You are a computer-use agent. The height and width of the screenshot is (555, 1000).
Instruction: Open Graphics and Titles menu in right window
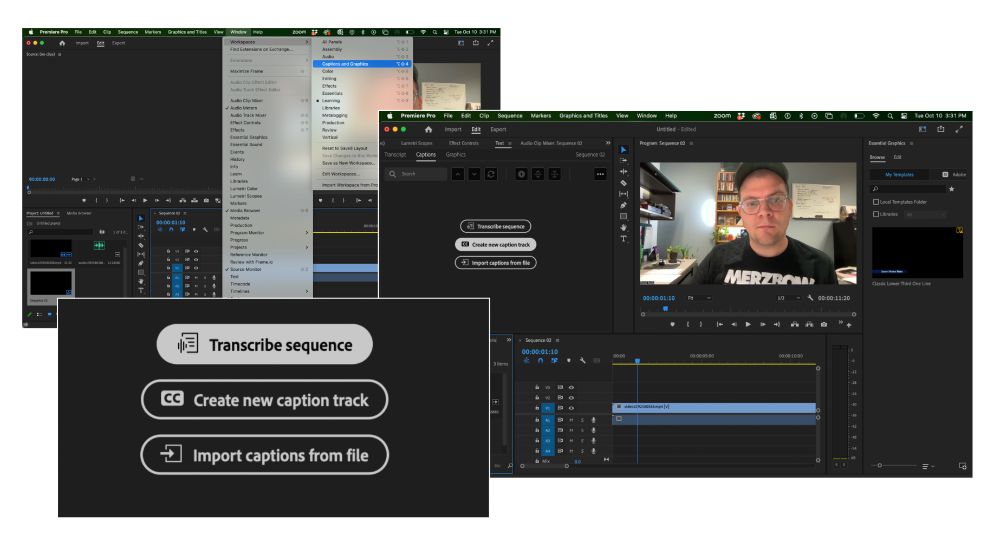click(584, 116)
